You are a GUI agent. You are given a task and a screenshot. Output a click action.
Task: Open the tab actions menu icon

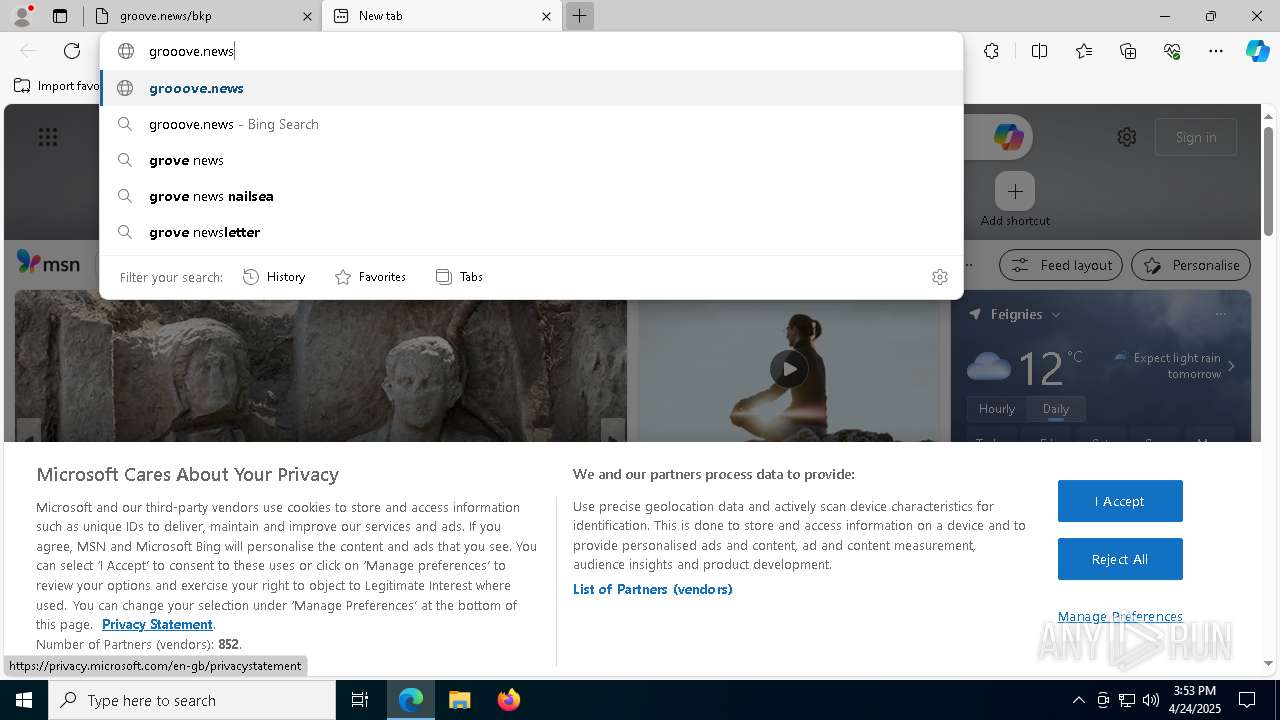[x=60, y=16]
